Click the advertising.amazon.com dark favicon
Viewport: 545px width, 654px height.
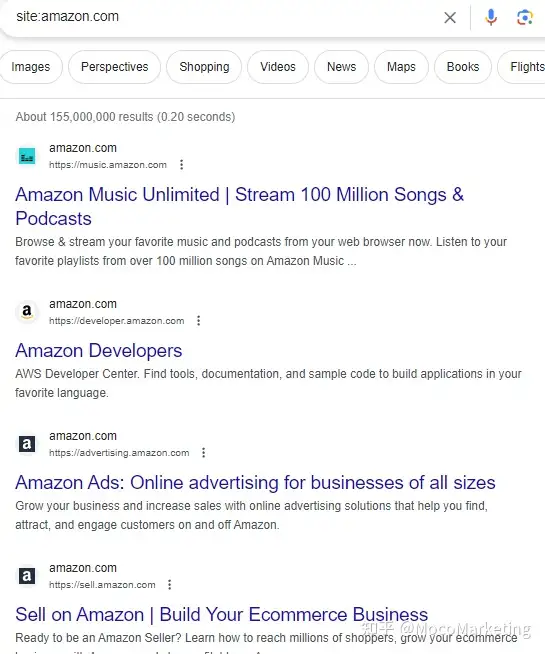[27, 444]
